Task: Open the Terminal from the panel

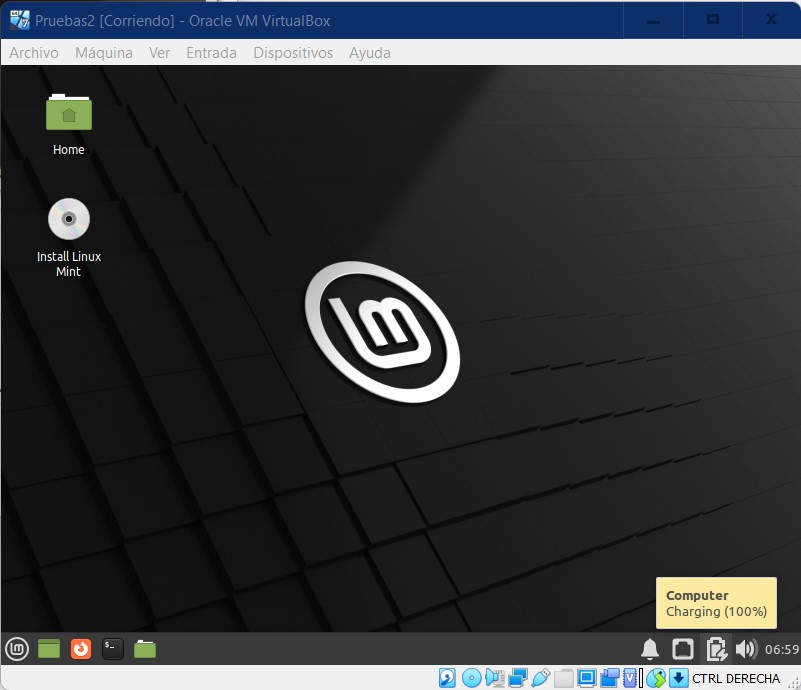Action: (113, 649)
